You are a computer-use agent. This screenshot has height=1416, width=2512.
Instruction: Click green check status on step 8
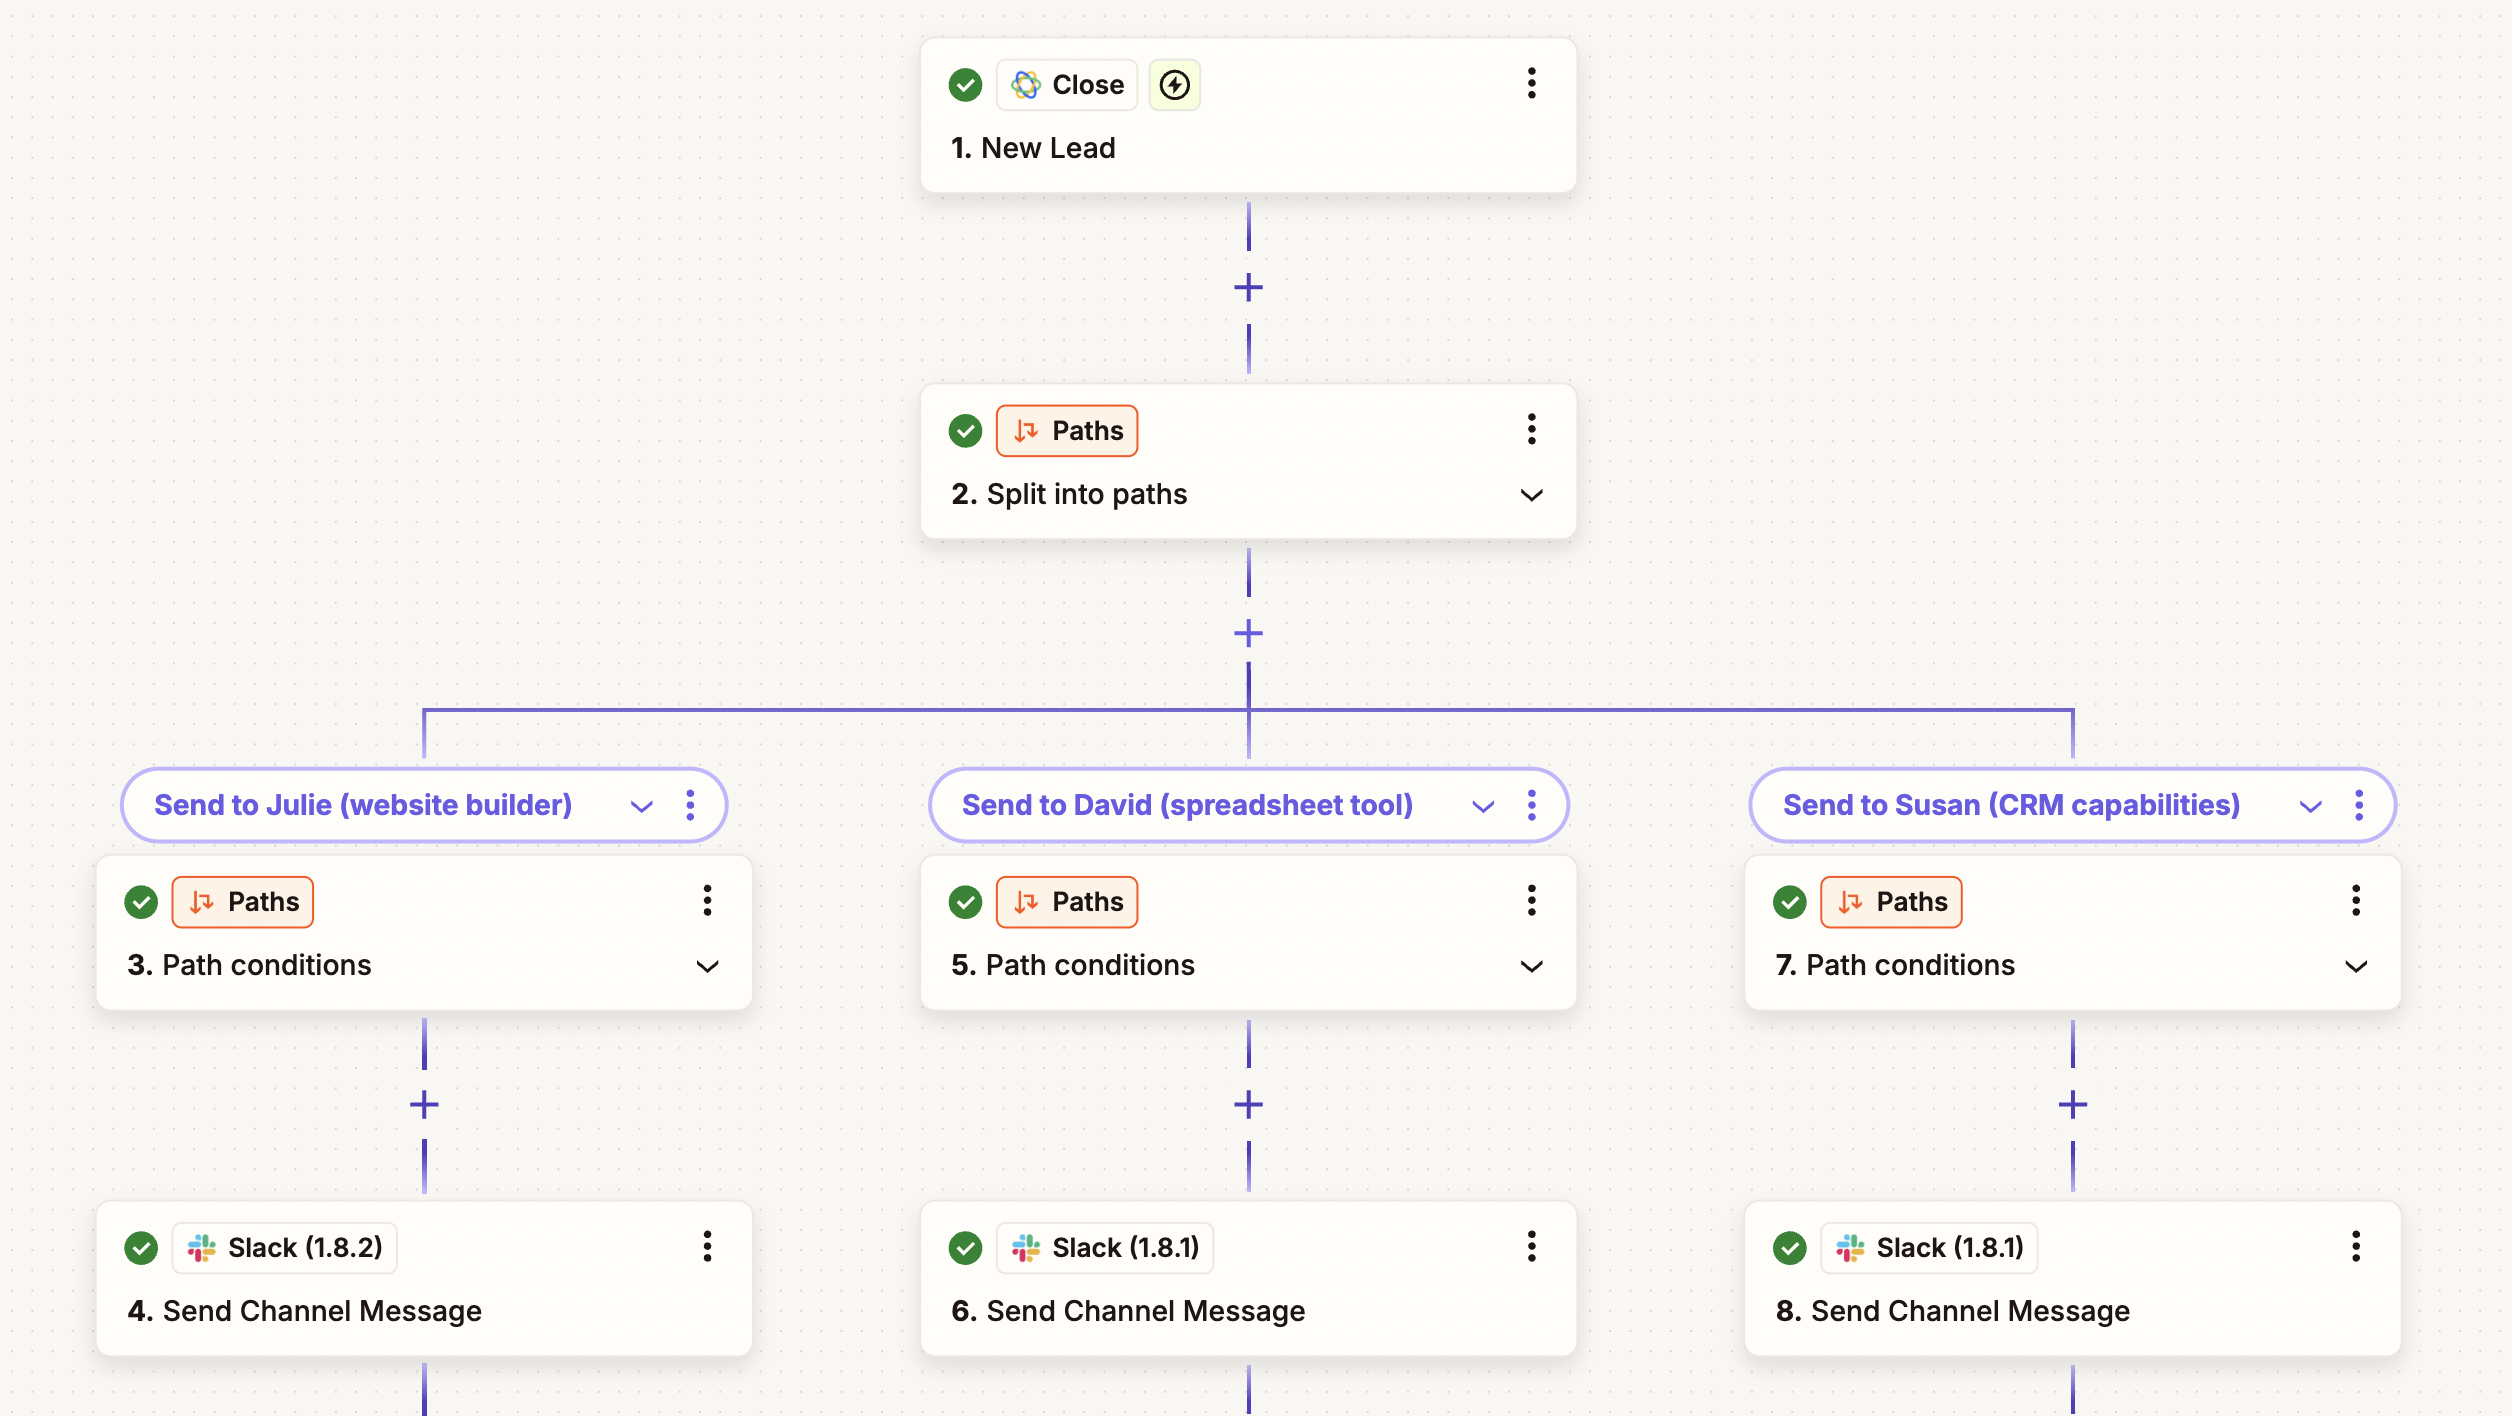[x=1790, y=1248]
